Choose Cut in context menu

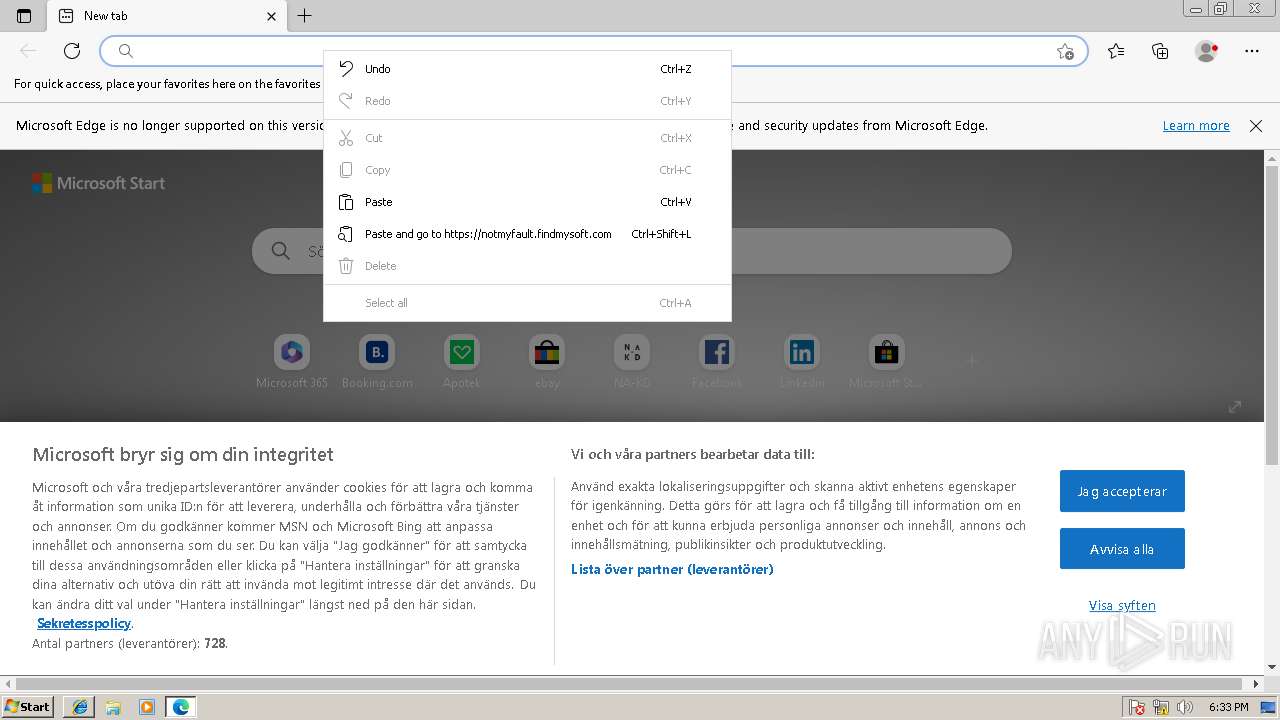pyautogui.click(x=527, y=138)
